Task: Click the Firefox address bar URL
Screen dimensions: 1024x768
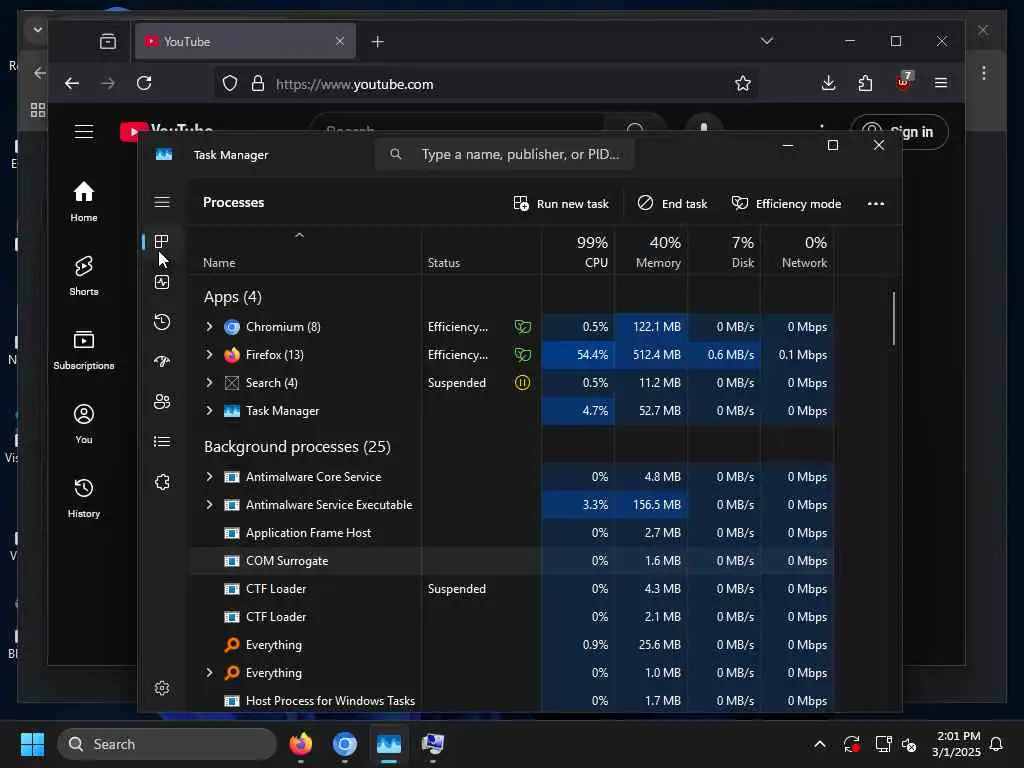Action: [355, 84]
